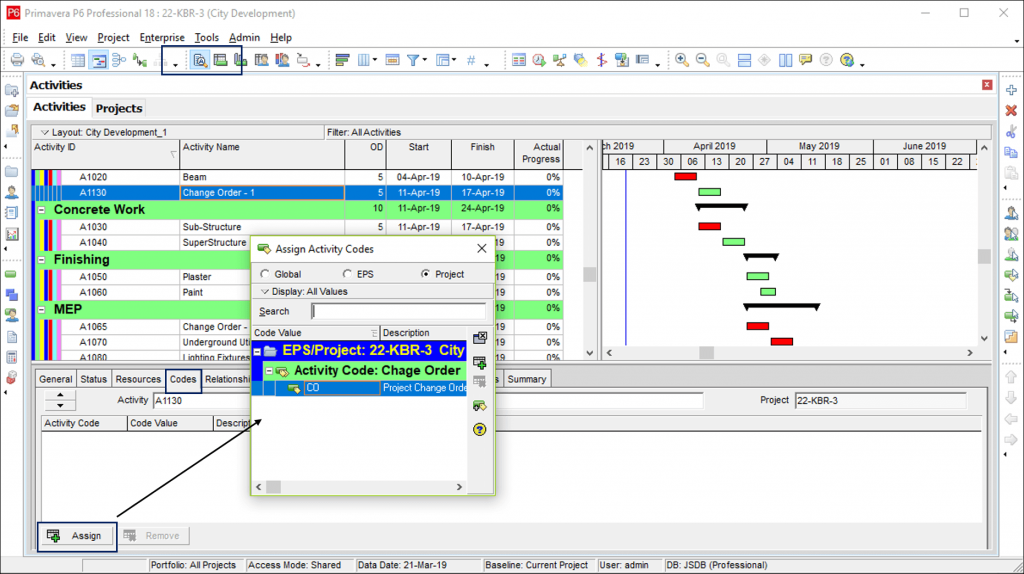
Task: Open the Tools menu
Action: [206, 38]
